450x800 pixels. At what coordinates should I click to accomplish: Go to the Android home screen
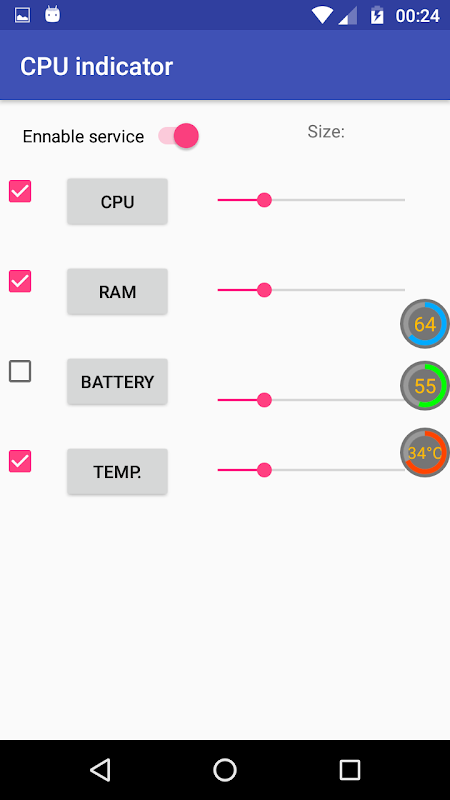point(225,769)
